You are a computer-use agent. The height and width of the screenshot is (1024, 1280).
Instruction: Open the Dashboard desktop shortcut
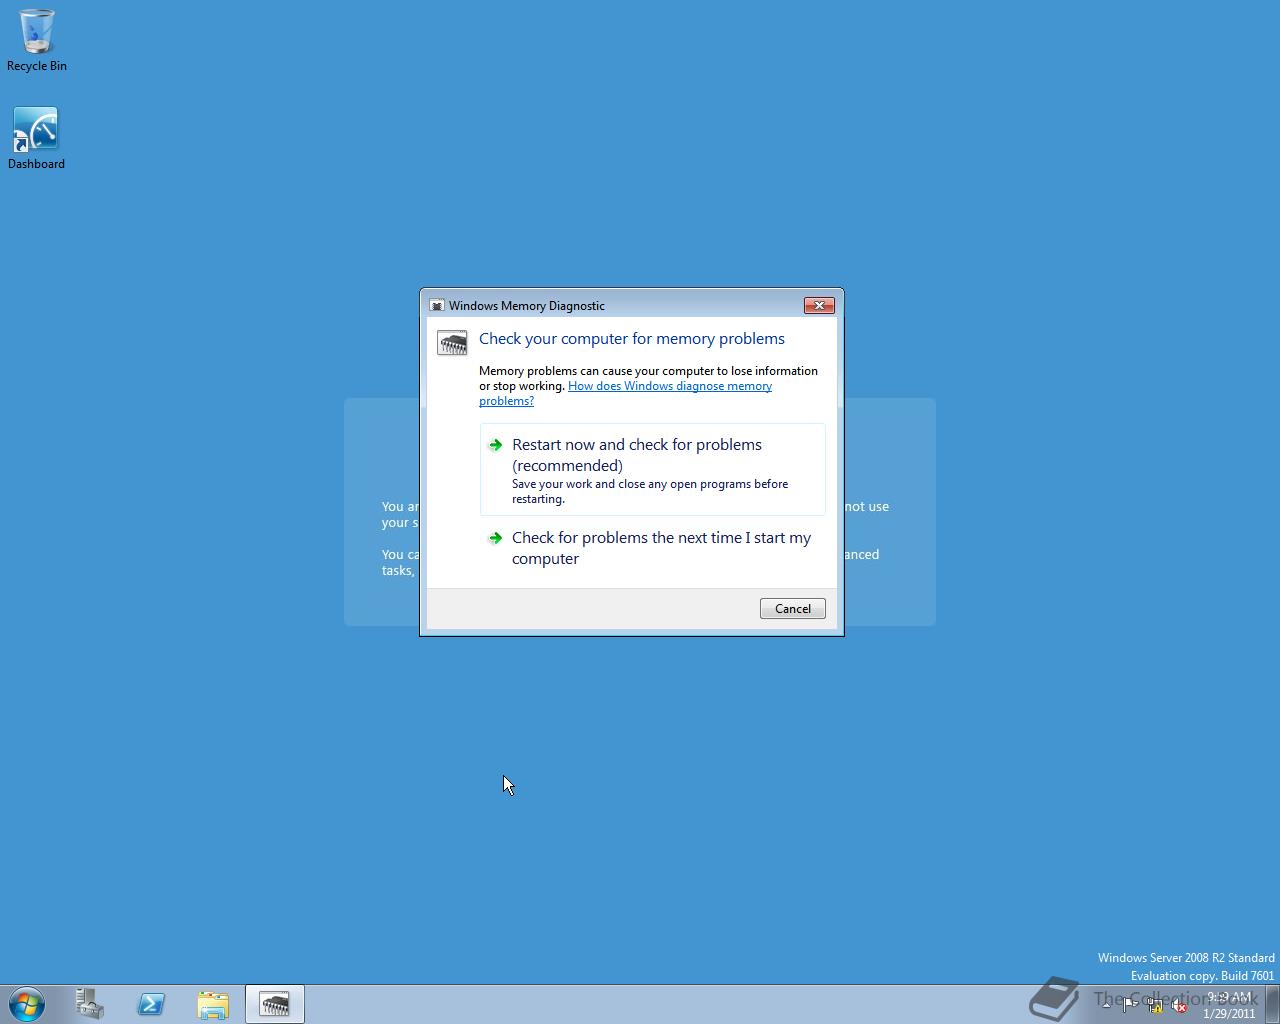coord(36,139)
